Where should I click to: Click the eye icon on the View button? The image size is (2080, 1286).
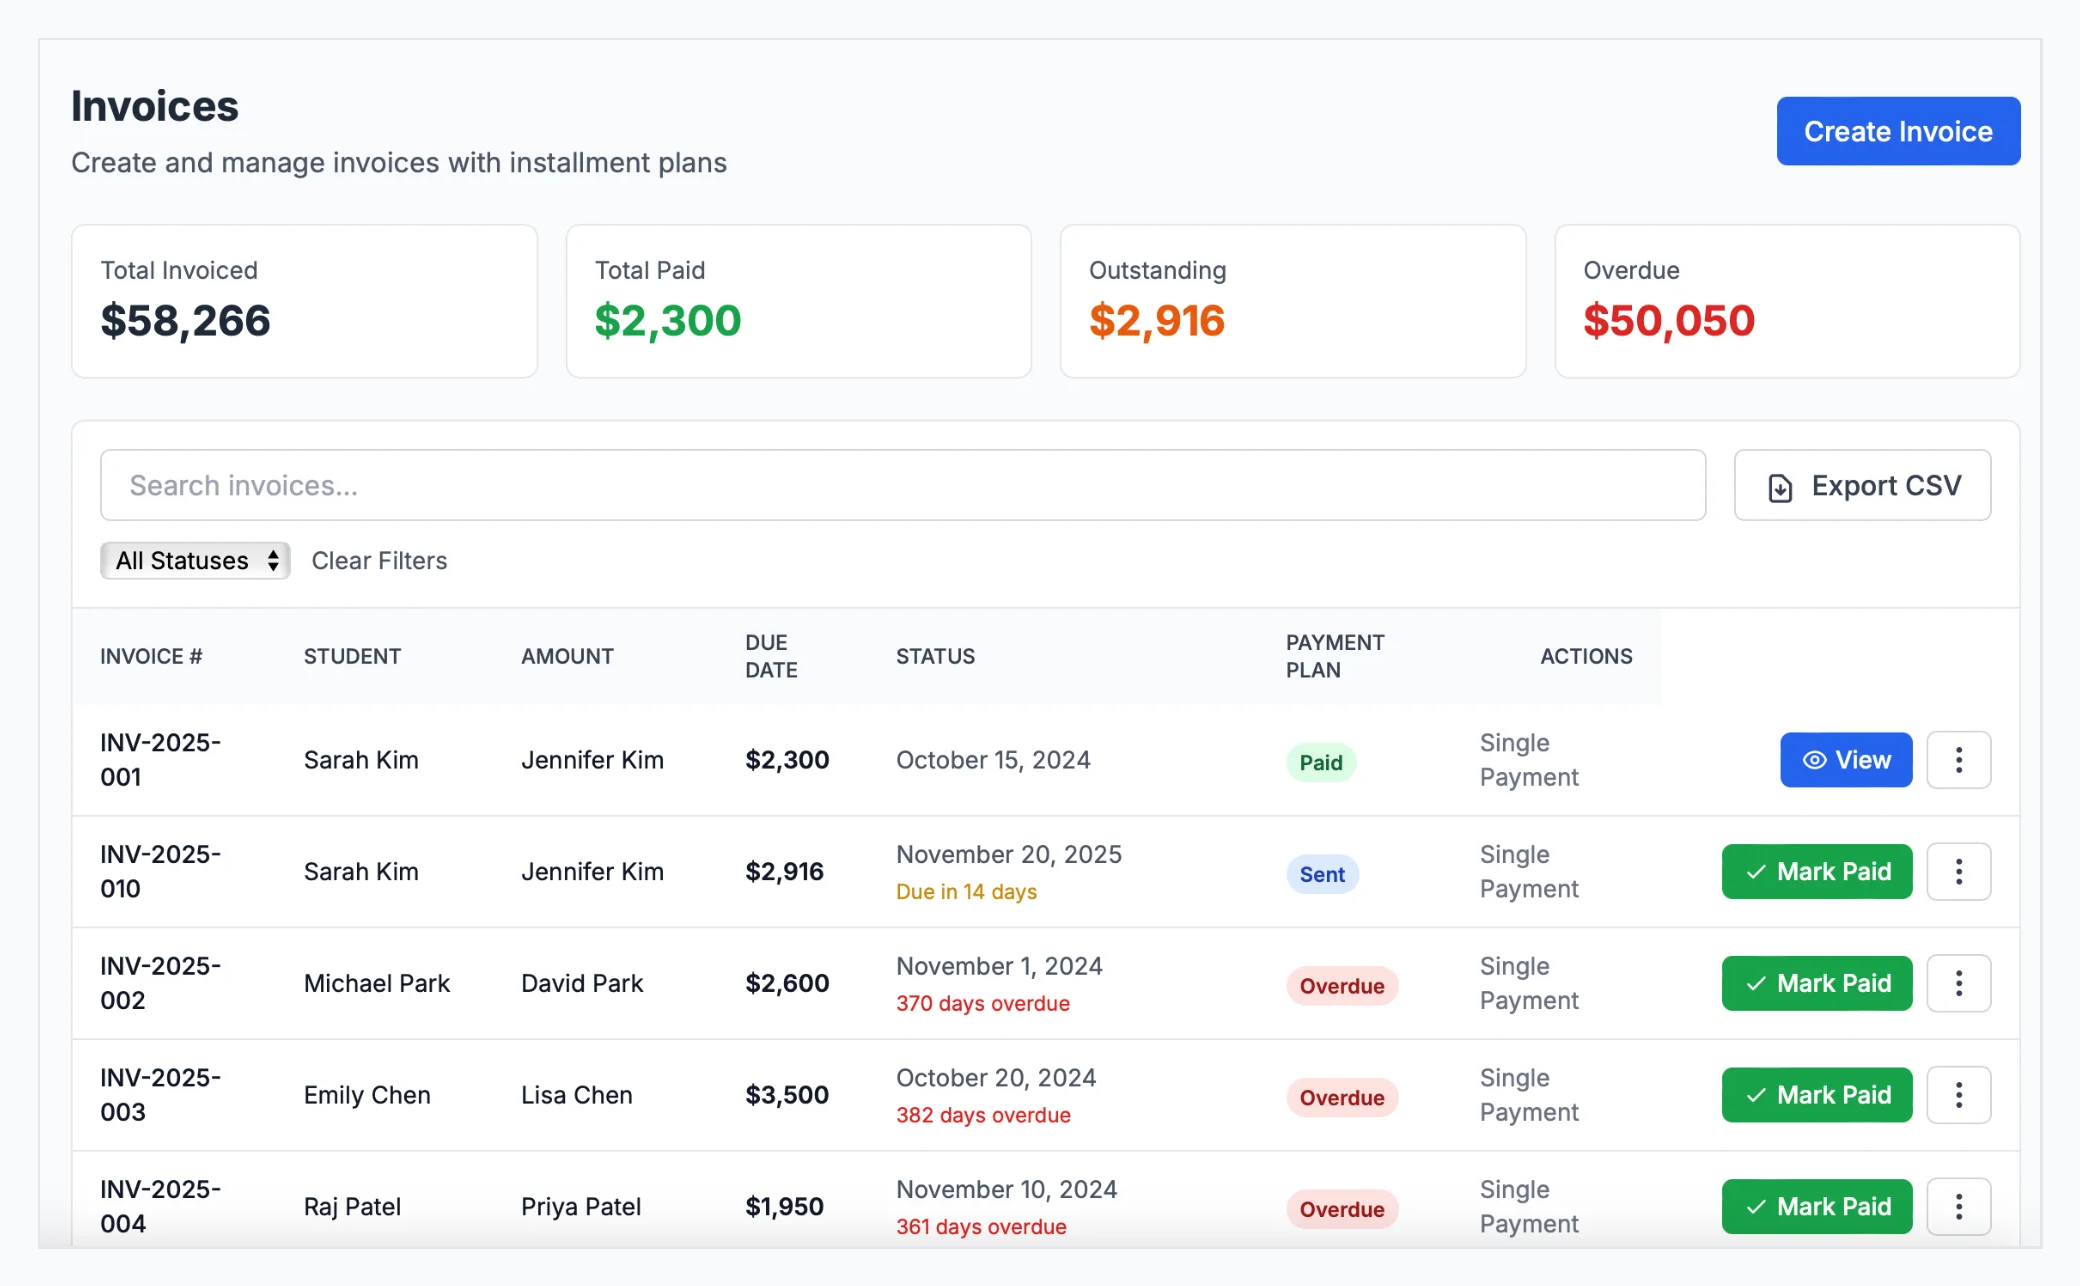1815,760
